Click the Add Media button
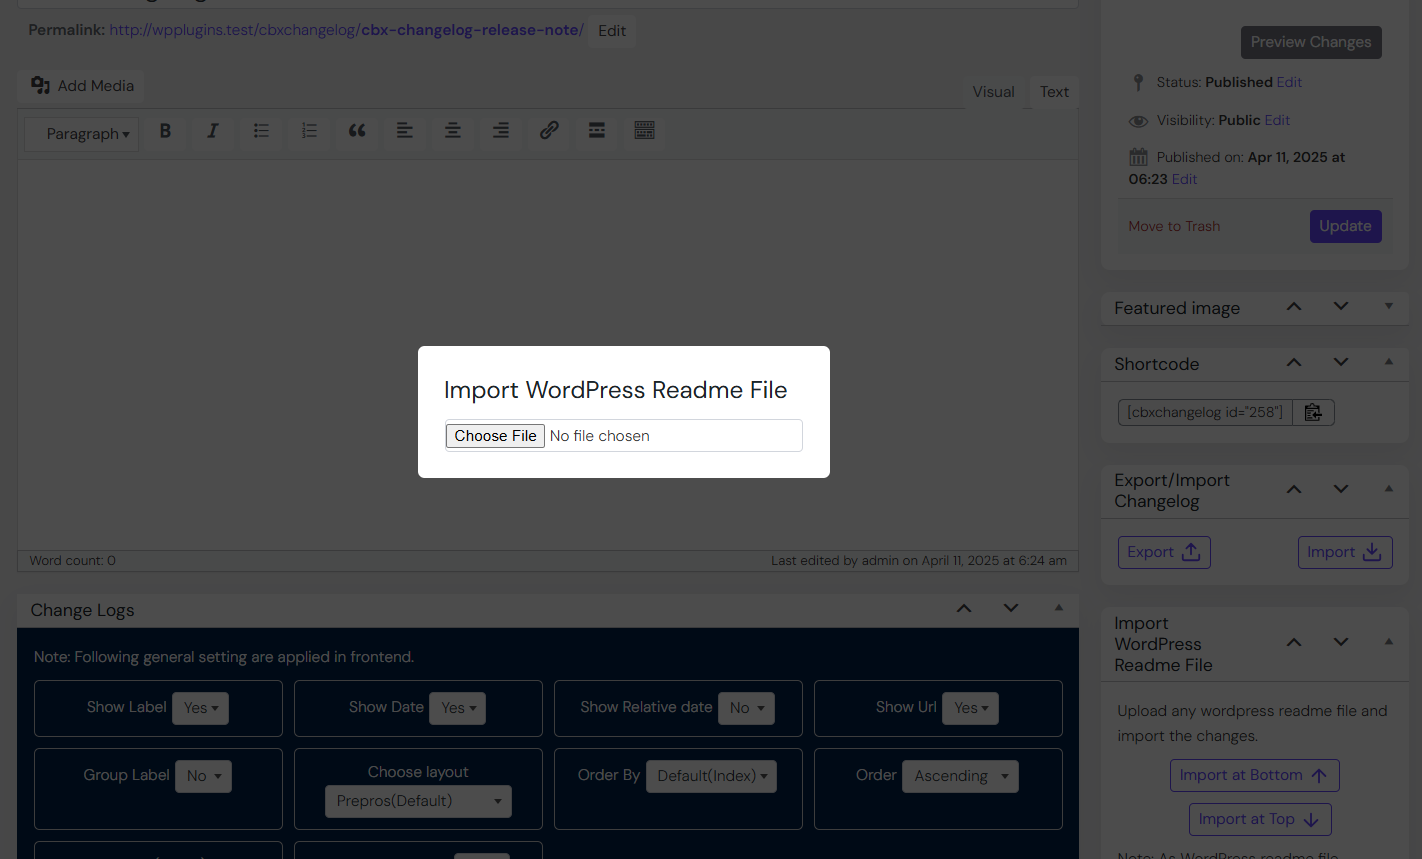The width and height of the screenshot is (1422, 859). (82, 86)
